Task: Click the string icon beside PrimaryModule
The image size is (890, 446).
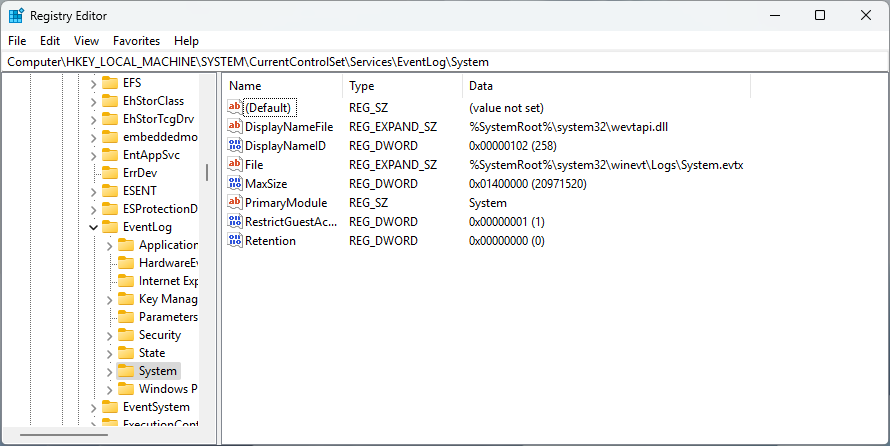Action: coord(234,202)
